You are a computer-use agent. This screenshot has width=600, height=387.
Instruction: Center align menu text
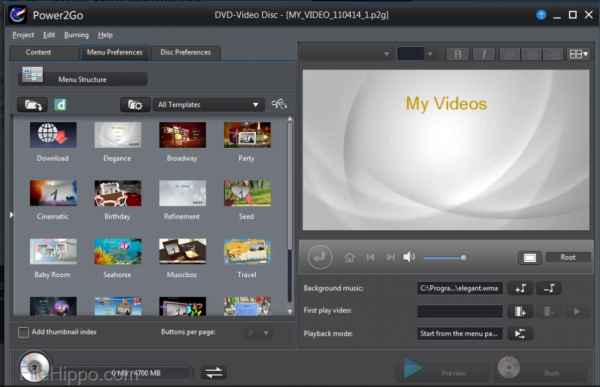pyautogui.click(x=532, y=54)
